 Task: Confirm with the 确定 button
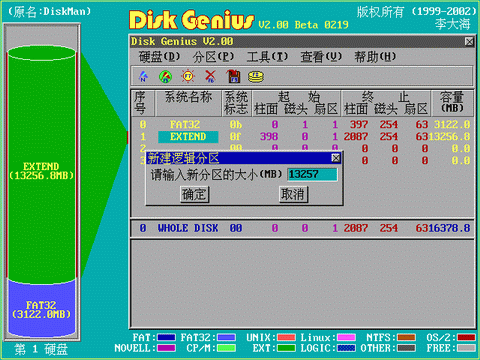pos(195,194)
